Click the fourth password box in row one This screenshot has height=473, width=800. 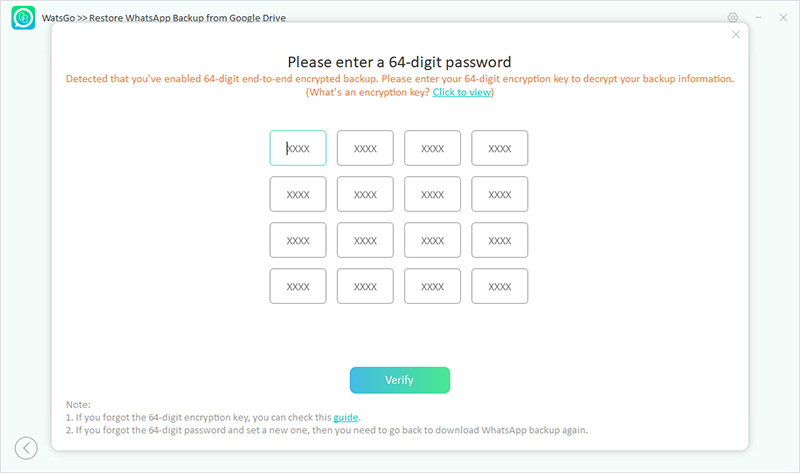(x=500, y=148)
